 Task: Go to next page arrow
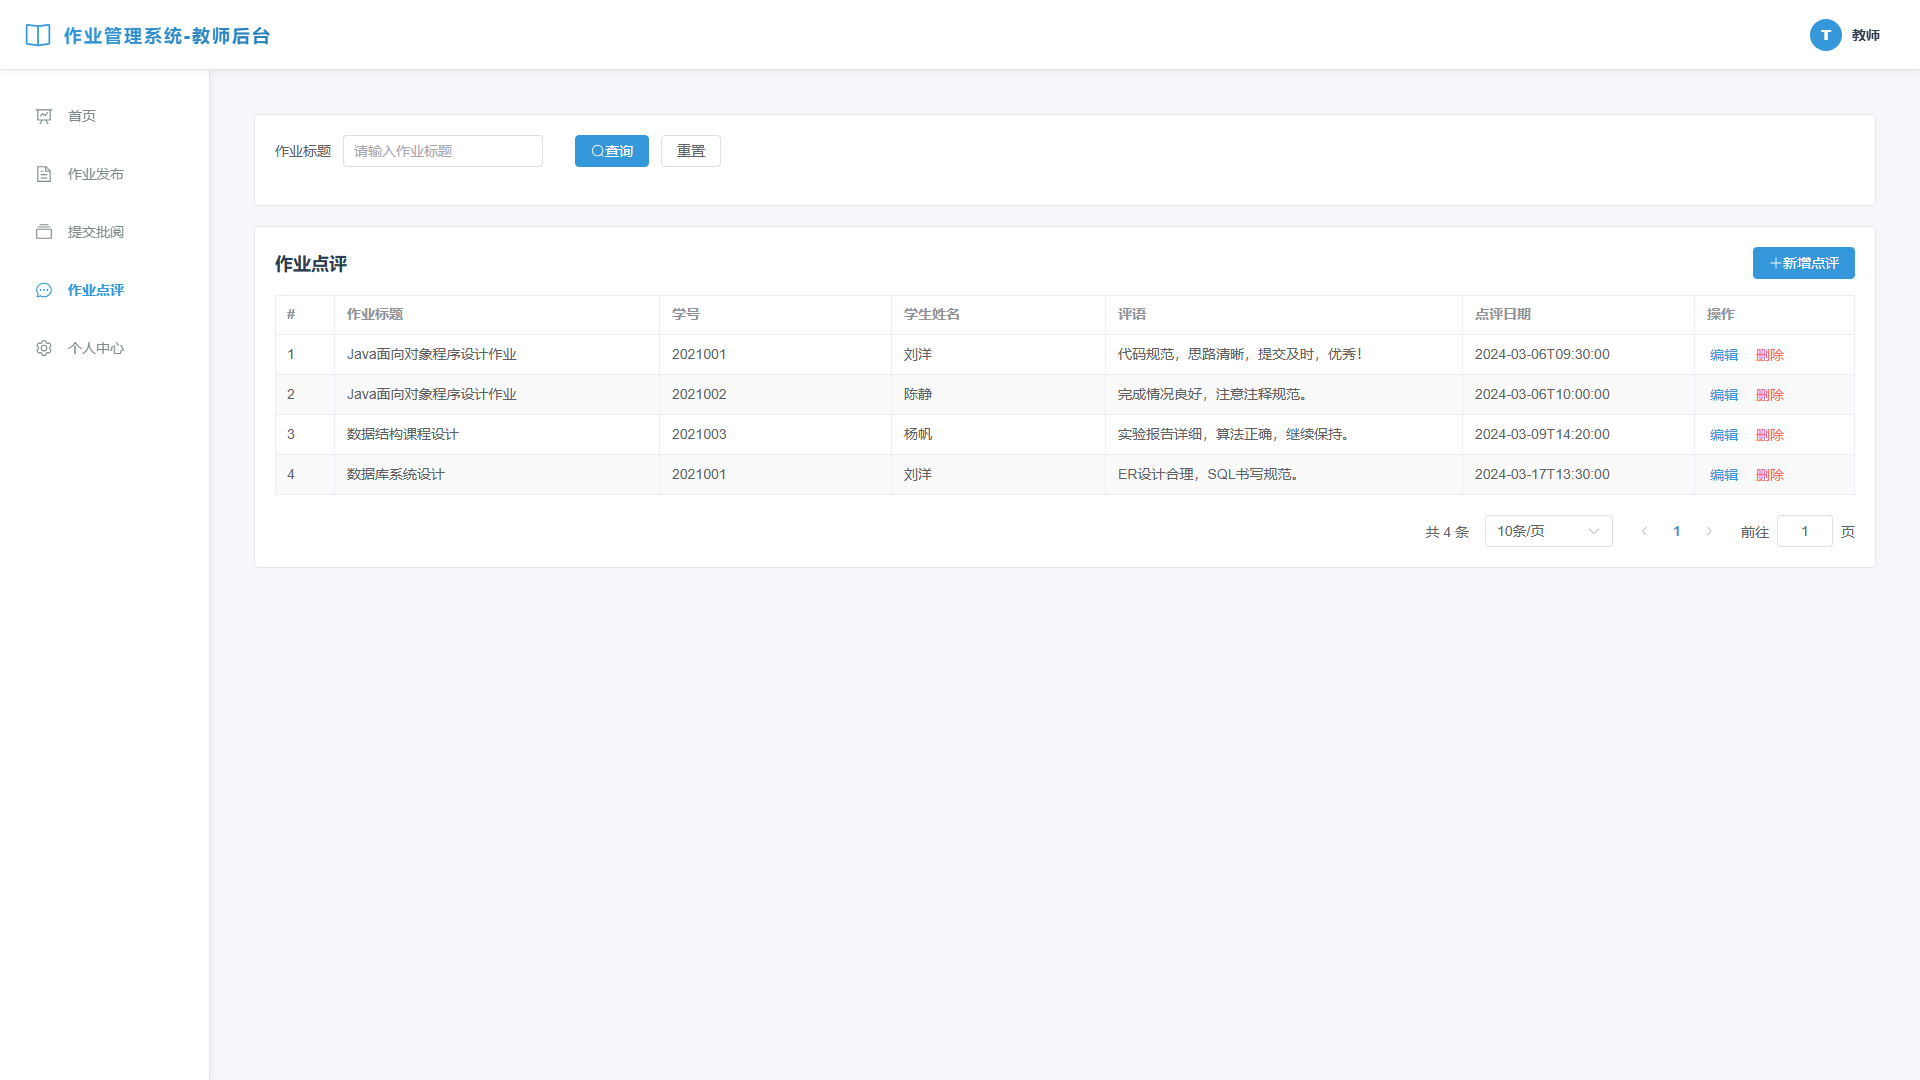tap(1709, 531)
